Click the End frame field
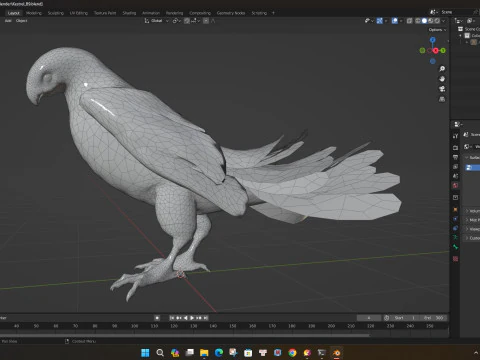This screenshot has height=360, width=480. pos(433,318)
